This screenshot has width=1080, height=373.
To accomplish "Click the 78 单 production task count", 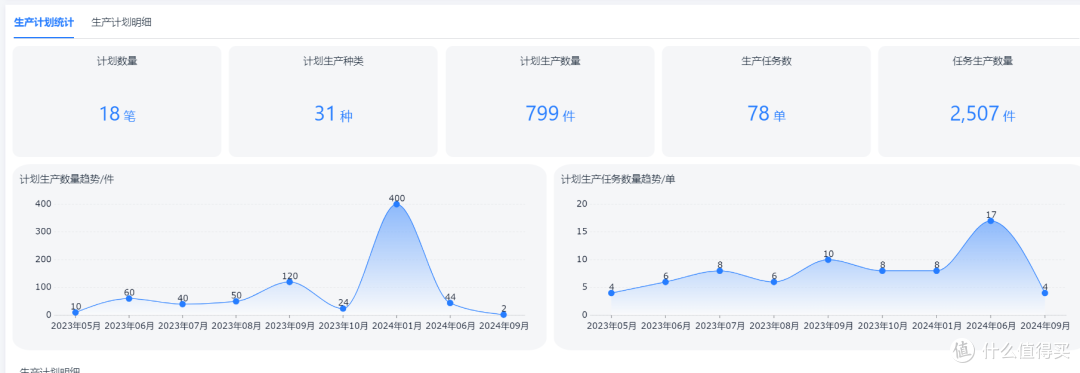I will tap(766, 114).
